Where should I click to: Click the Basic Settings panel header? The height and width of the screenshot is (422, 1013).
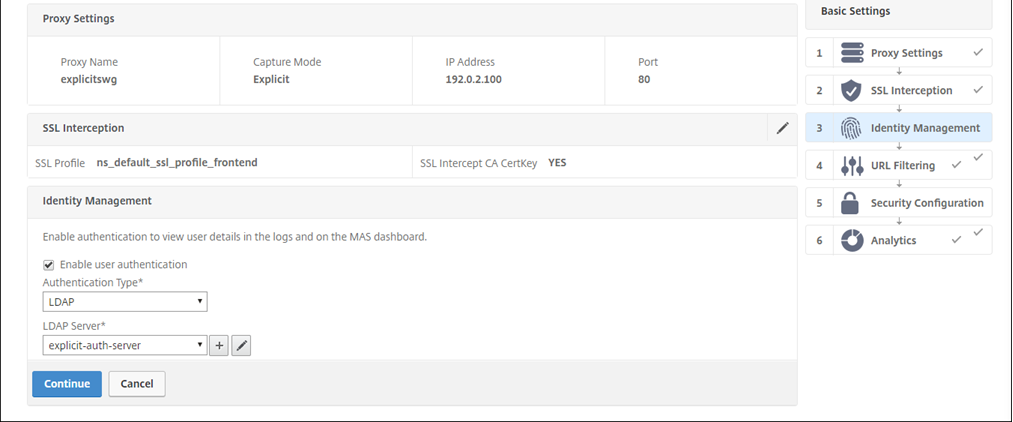pyautogui.click(x=855, y=12)
